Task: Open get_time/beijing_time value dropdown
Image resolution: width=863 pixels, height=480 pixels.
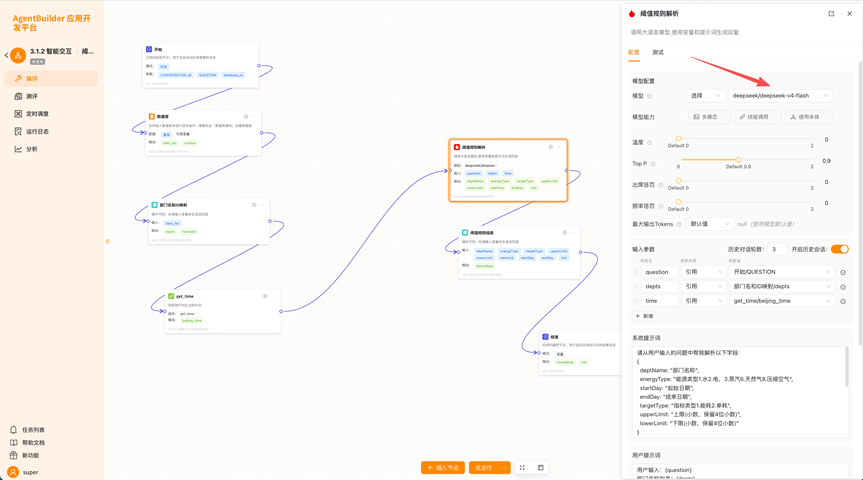Action: coord(782,301)
